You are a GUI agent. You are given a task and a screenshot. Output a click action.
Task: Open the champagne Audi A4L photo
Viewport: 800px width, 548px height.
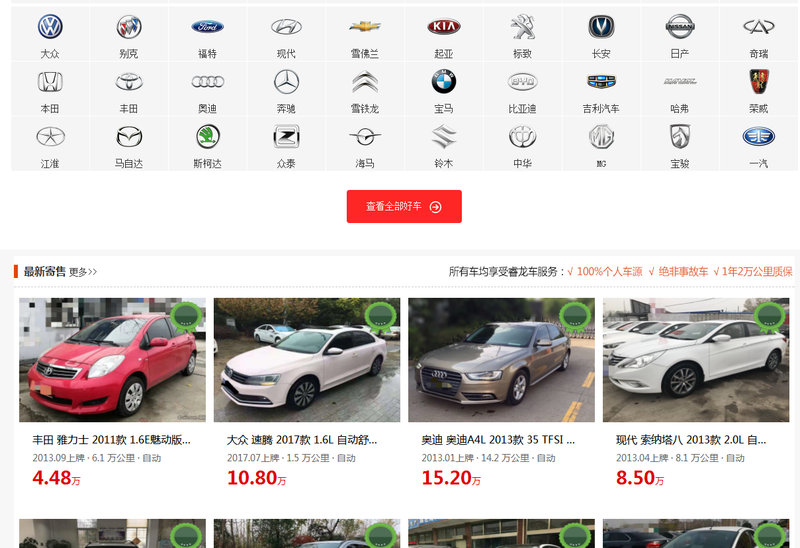point(502,360)
